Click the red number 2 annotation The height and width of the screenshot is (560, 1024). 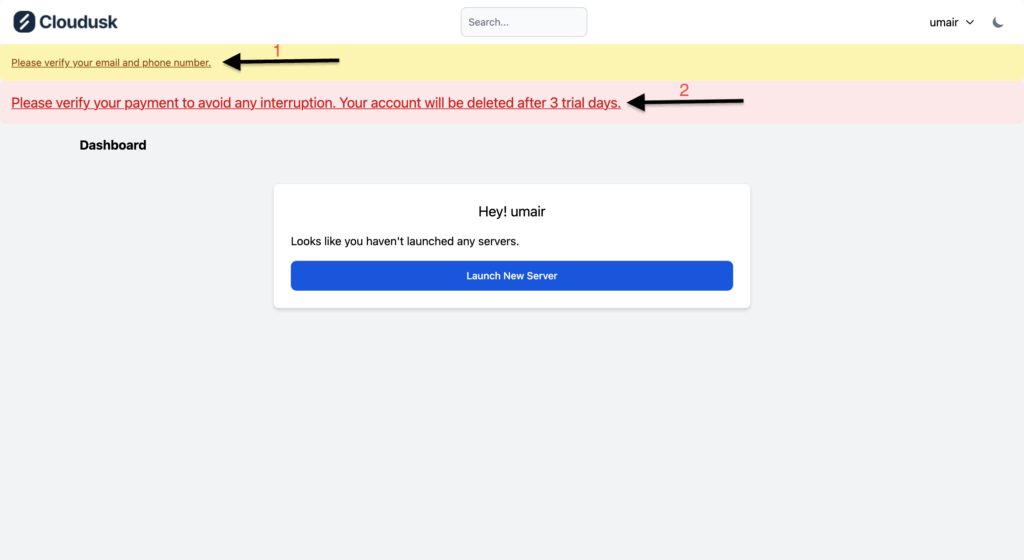(x=684, y=90)
